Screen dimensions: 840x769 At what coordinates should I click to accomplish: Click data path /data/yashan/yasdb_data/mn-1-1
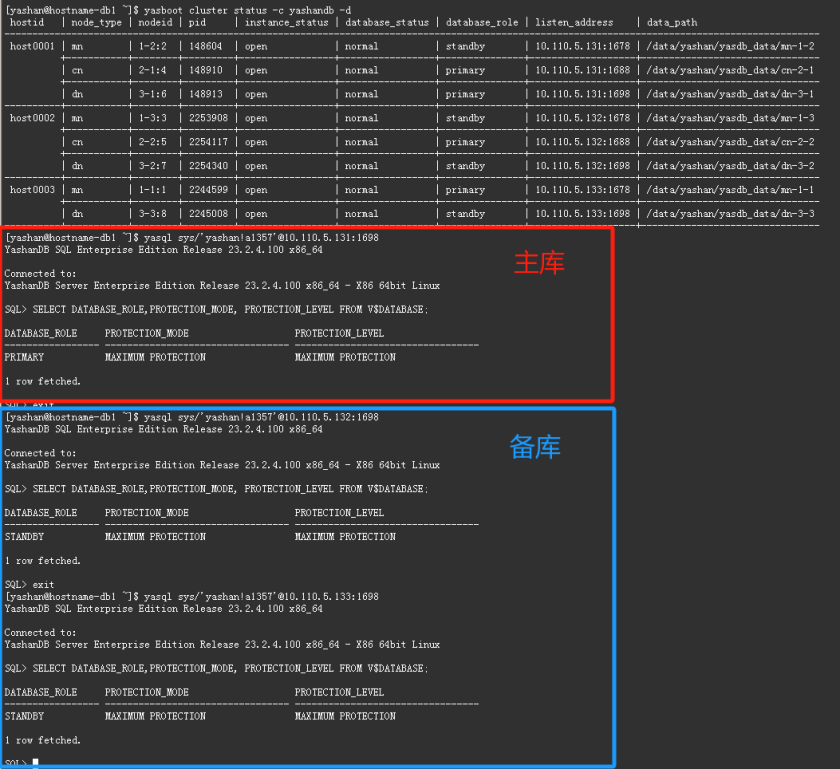[x=731, y=190]
